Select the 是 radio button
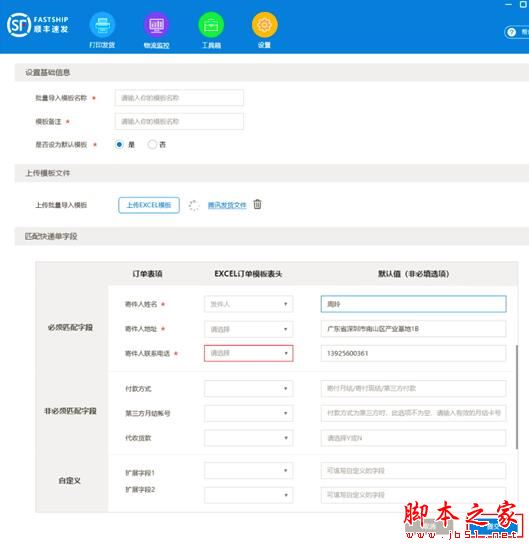The width and height of the screenshot is (529, 546). [119, 144]
